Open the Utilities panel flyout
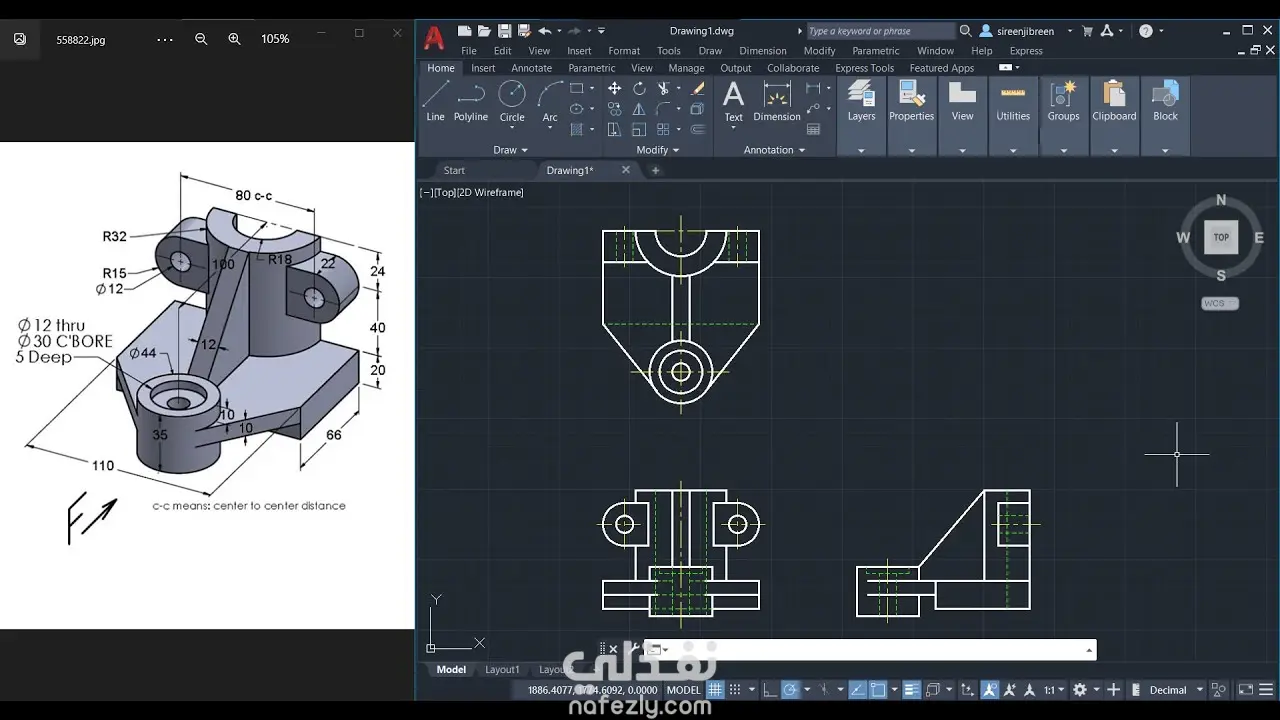 (1013, 150)
